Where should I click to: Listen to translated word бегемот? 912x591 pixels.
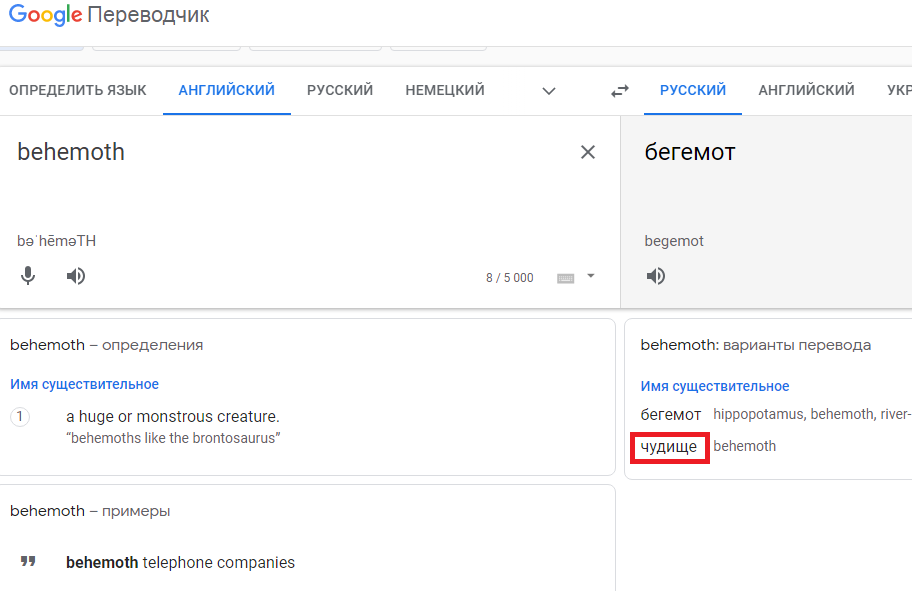(x=656, y=276)
